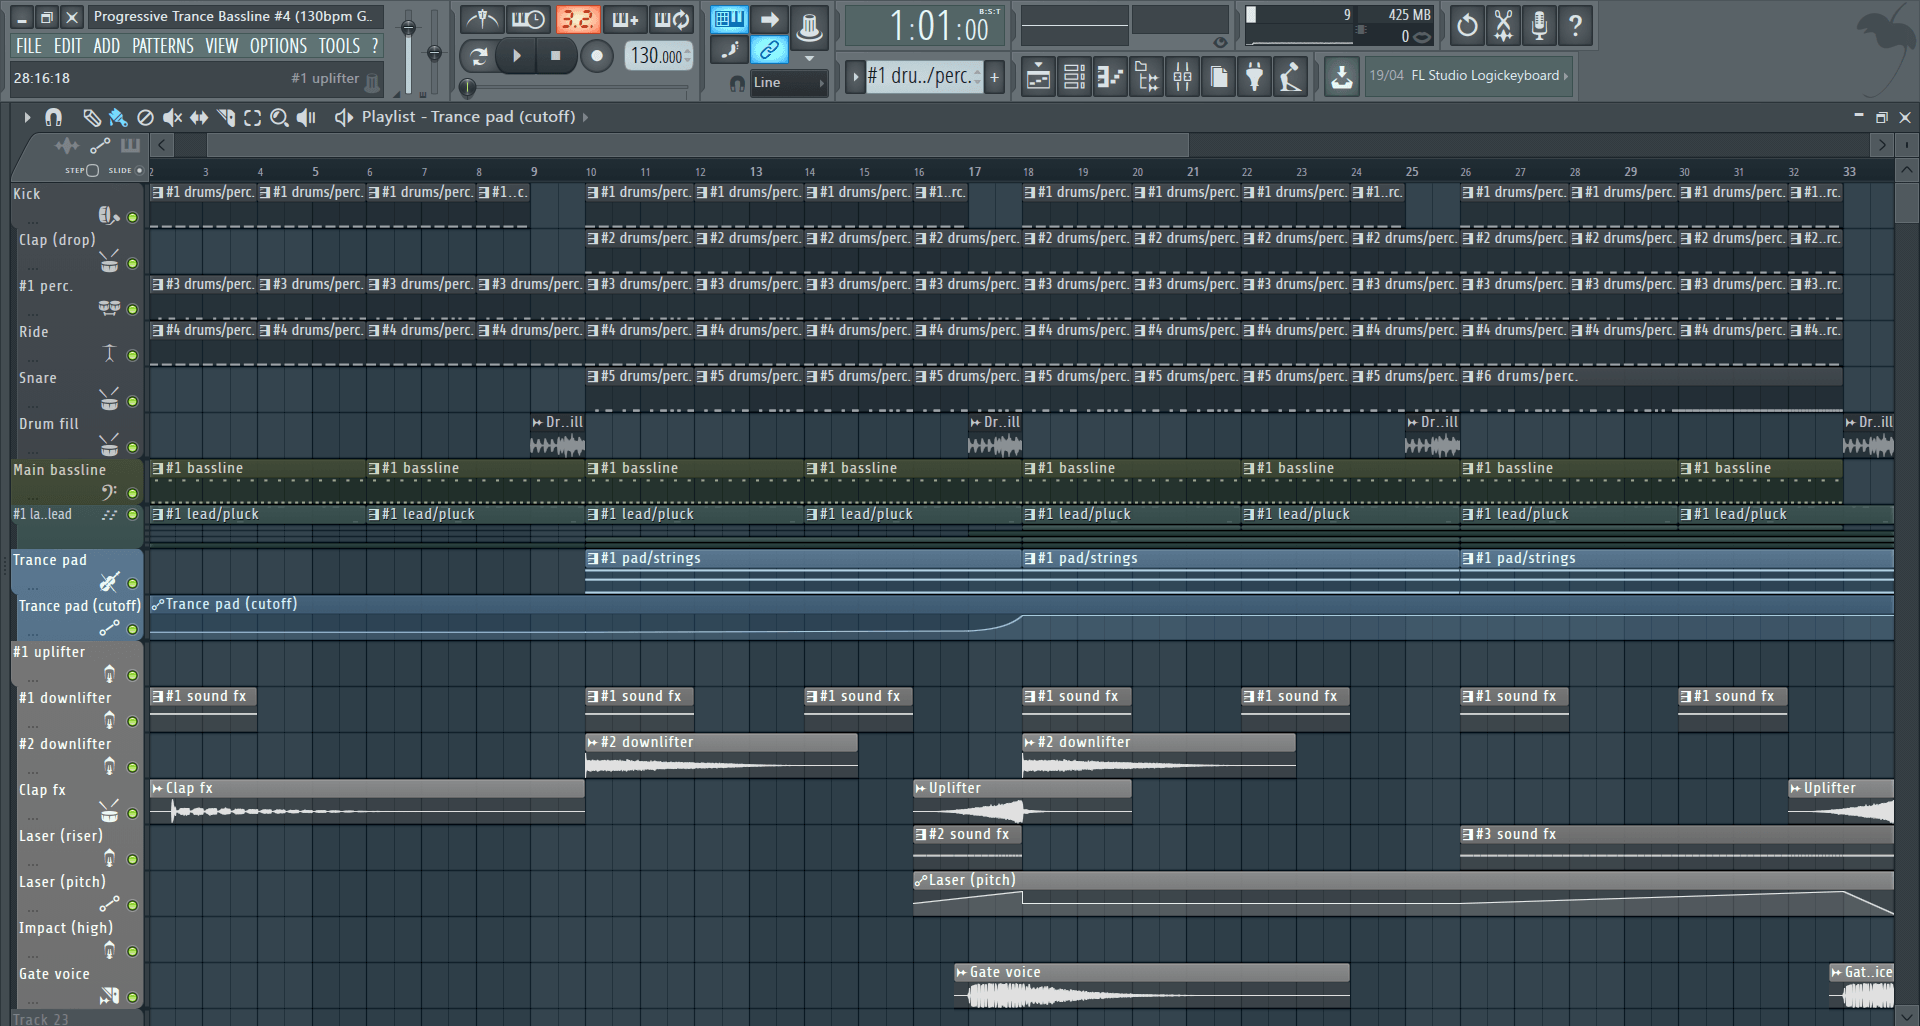Viewport: 1920px width, 1026px height.
Task: Select the Slice tool in the playlist
Action: click(226, 117)
